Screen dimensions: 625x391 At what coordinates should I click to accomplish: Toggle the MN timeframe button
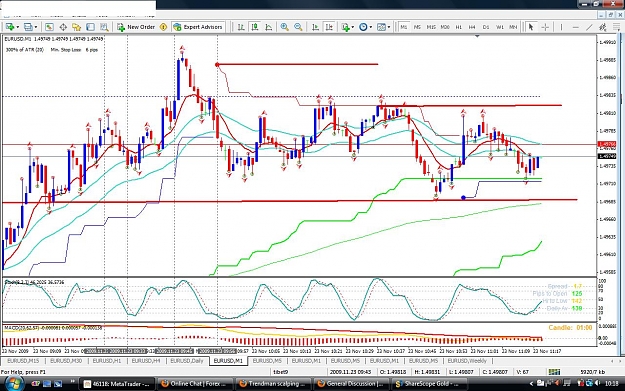(513, 27)
